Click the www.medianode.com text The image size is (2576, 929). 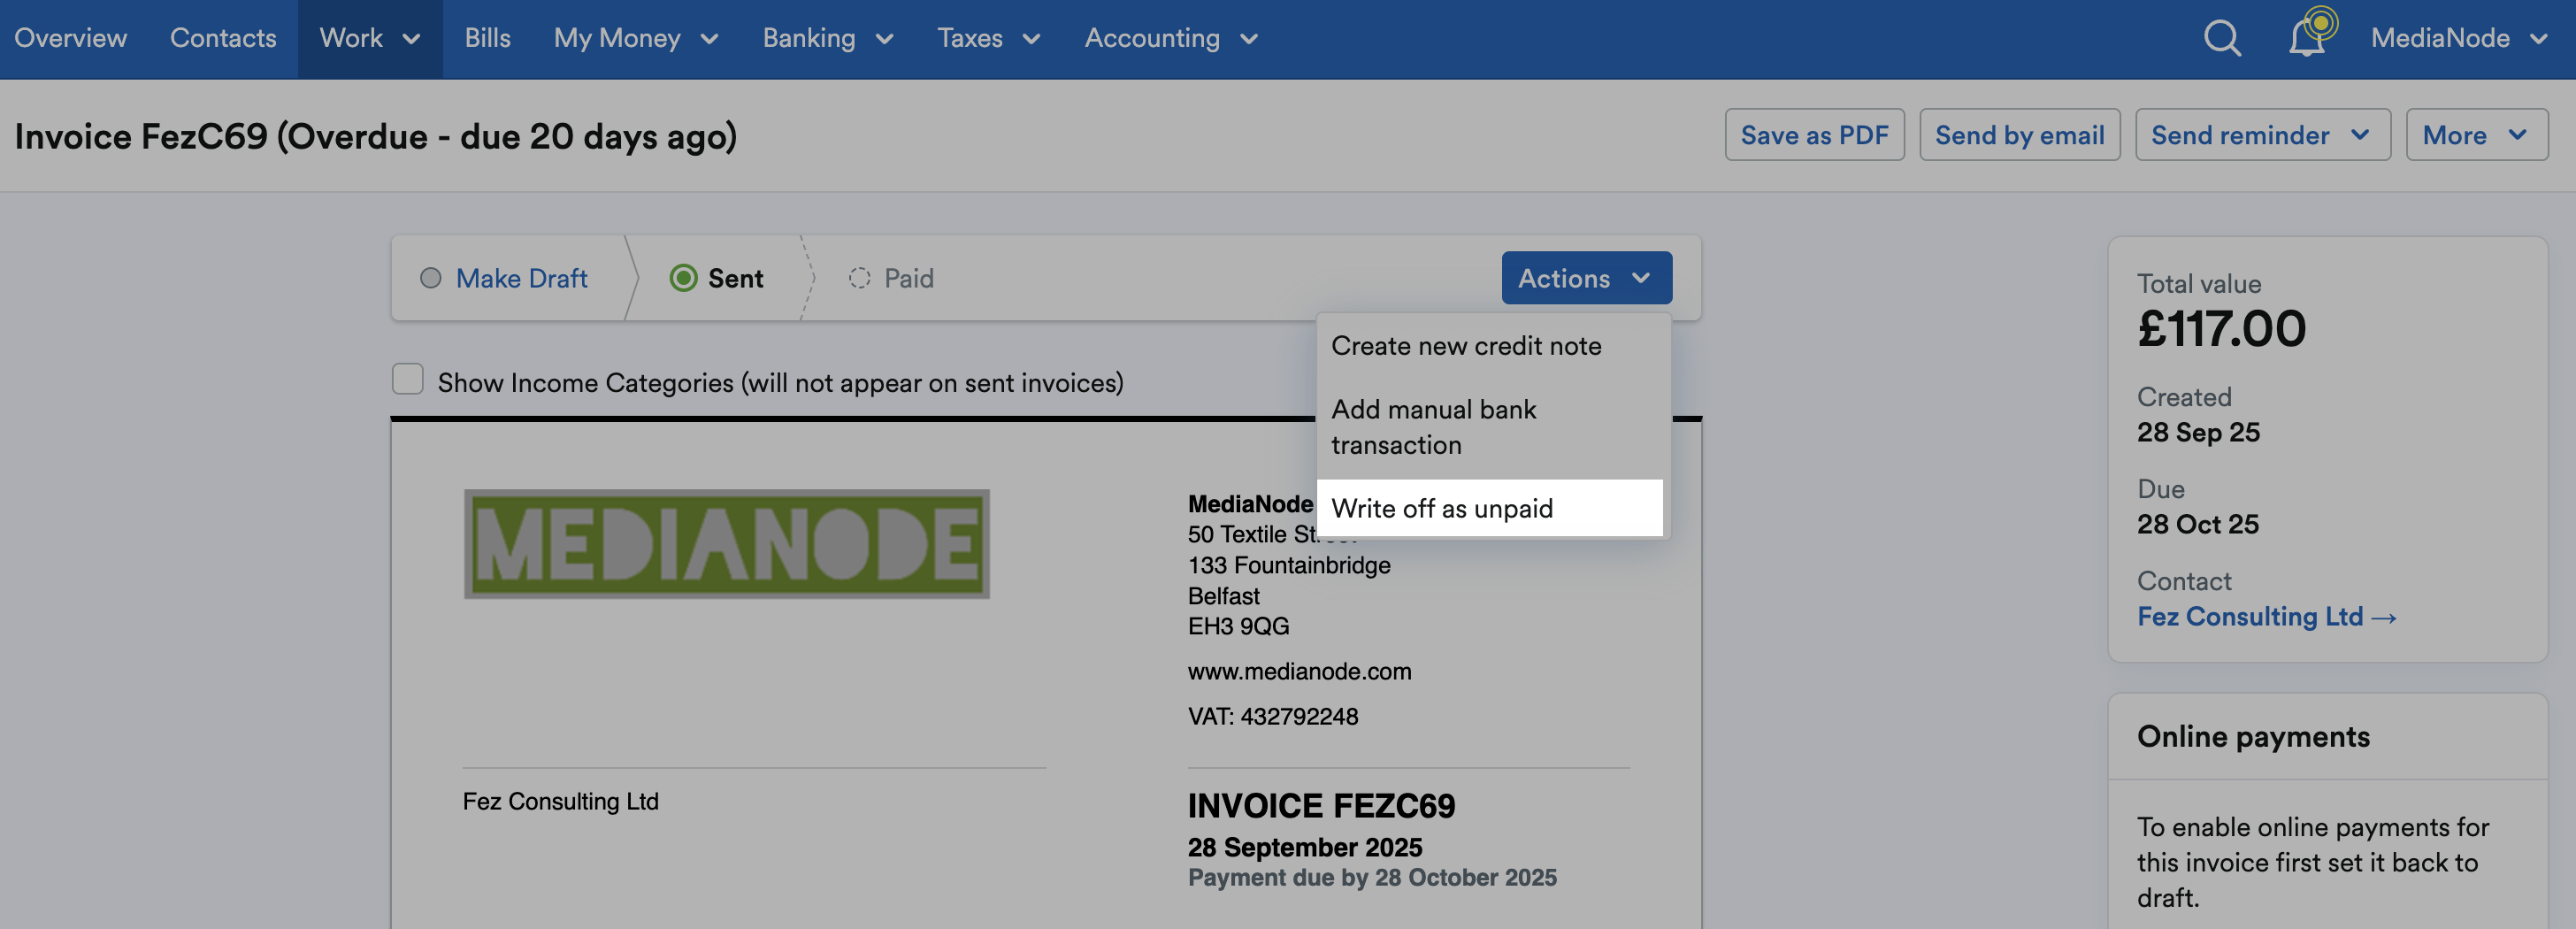pyautogui.click(x=1299, y=671)
